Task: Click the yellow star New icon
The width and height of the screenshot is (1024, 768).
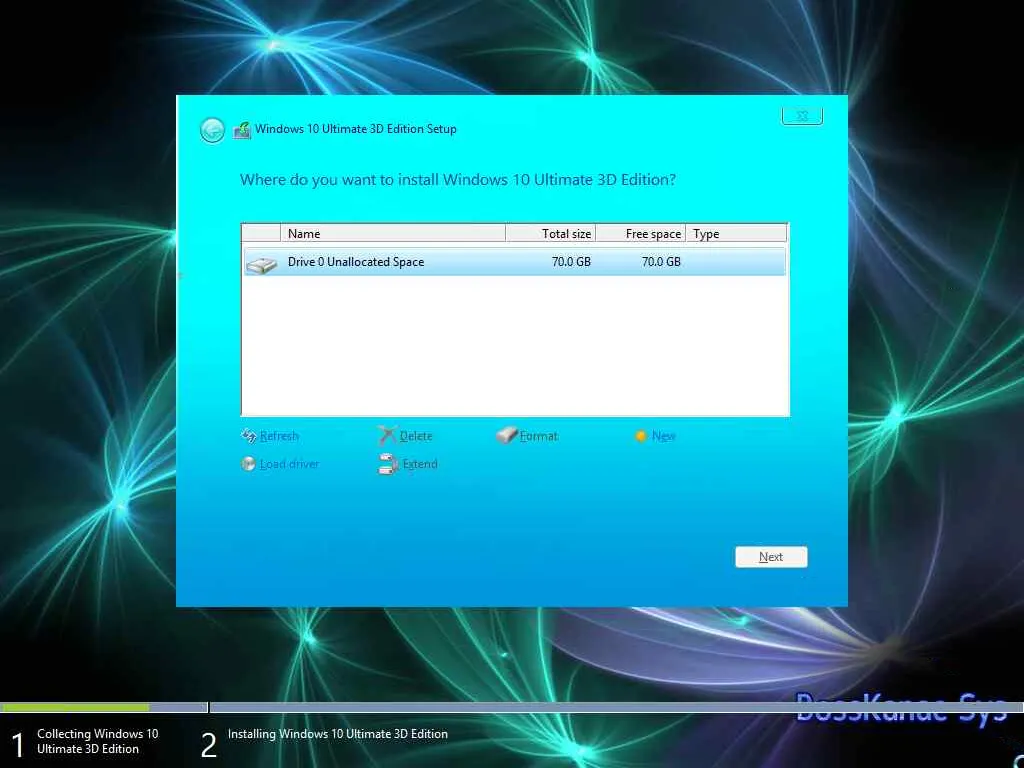Action: pos(641,436)
